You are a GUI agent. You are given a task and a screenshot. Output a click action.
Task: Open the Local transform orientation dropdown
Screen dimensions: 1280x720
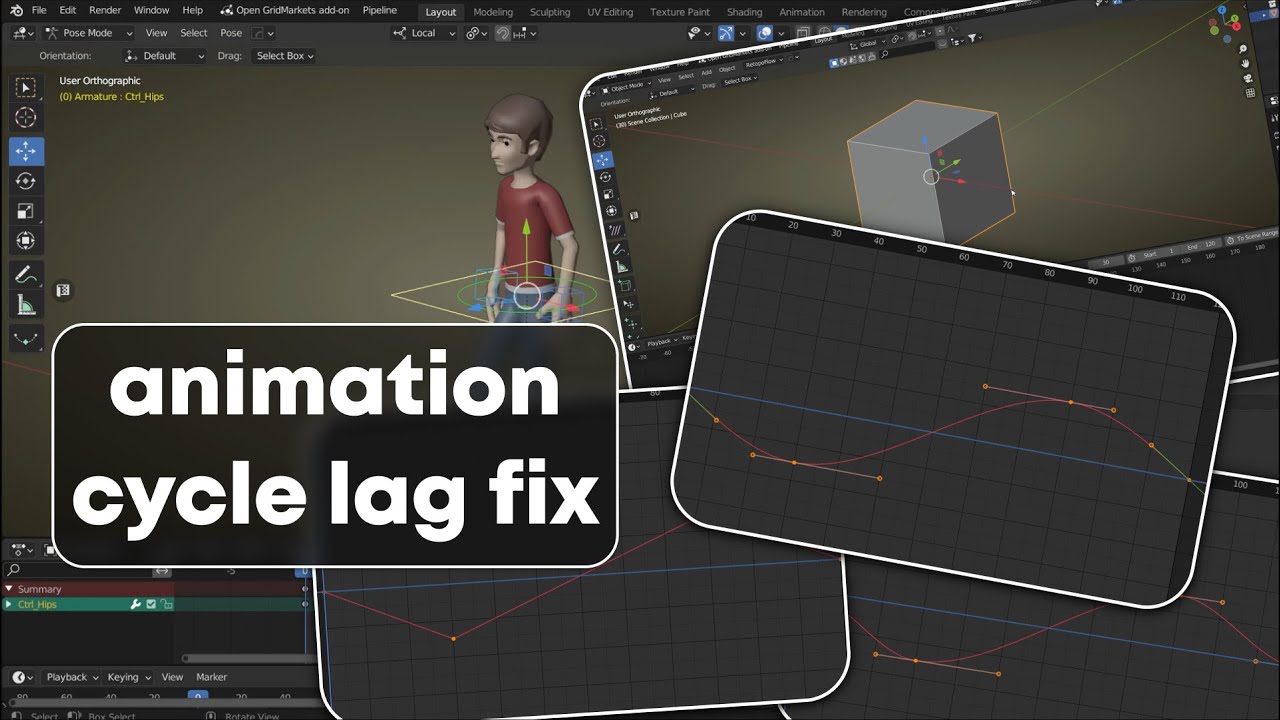(425, 33)
